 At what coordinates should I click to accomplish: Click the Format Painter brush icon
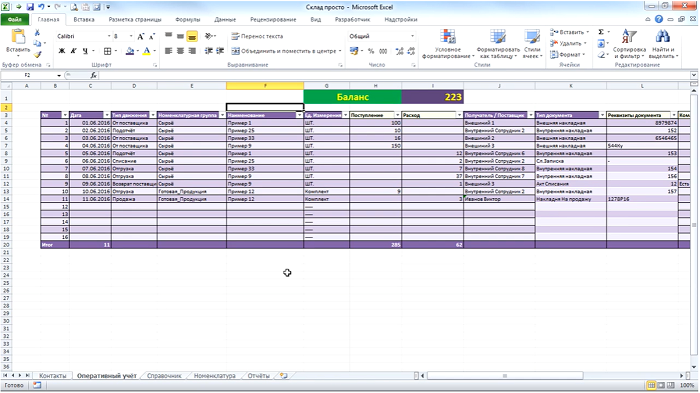click(38, 54)
